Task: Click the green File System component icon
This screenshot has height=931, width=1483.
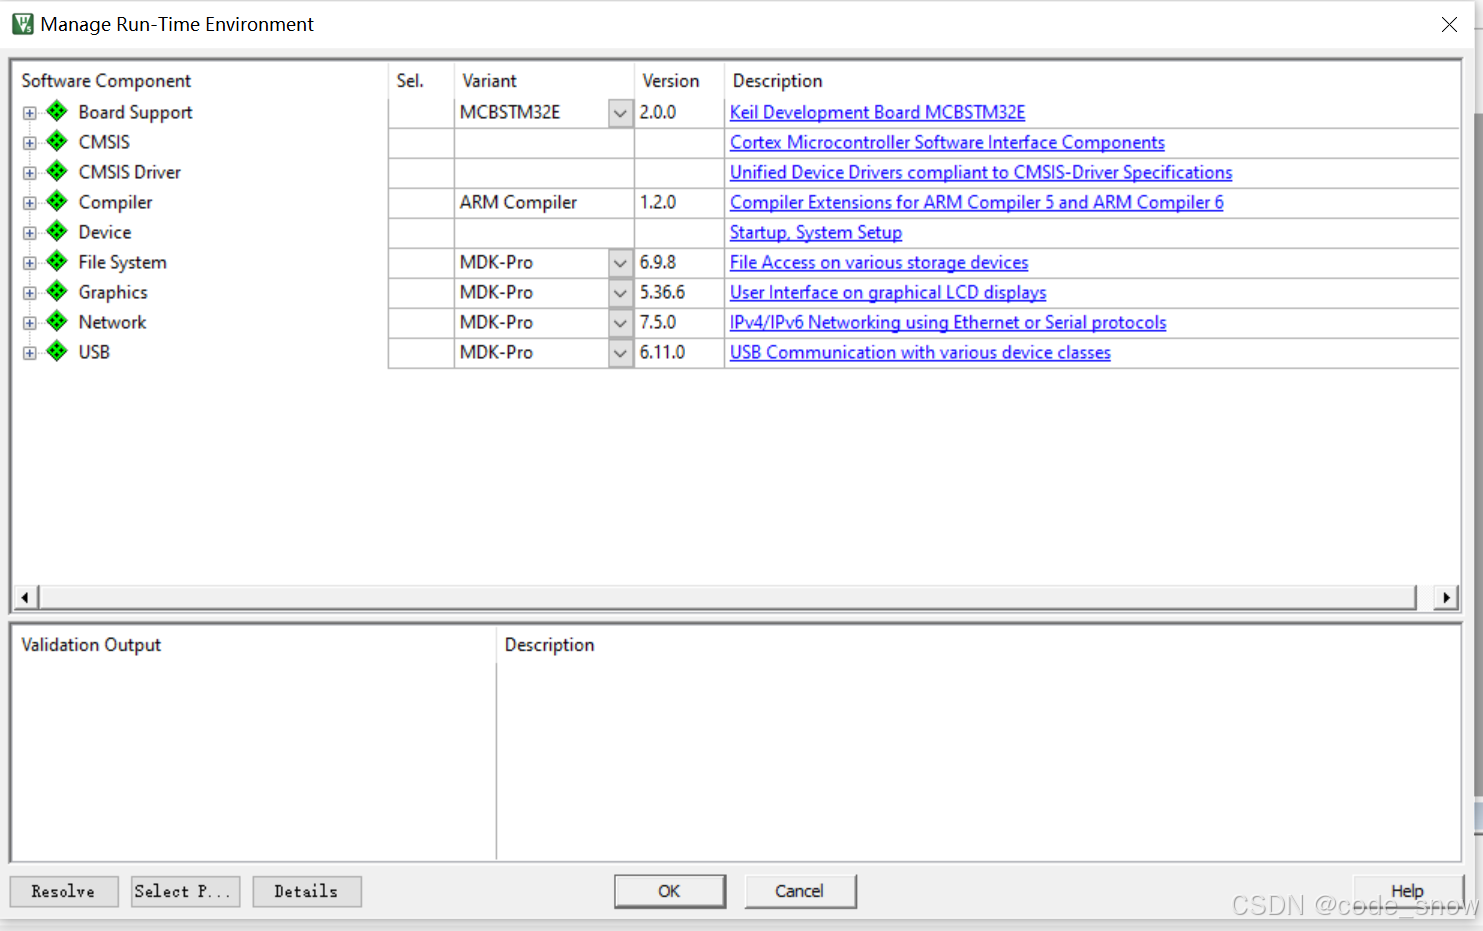Action: point(57,261)
